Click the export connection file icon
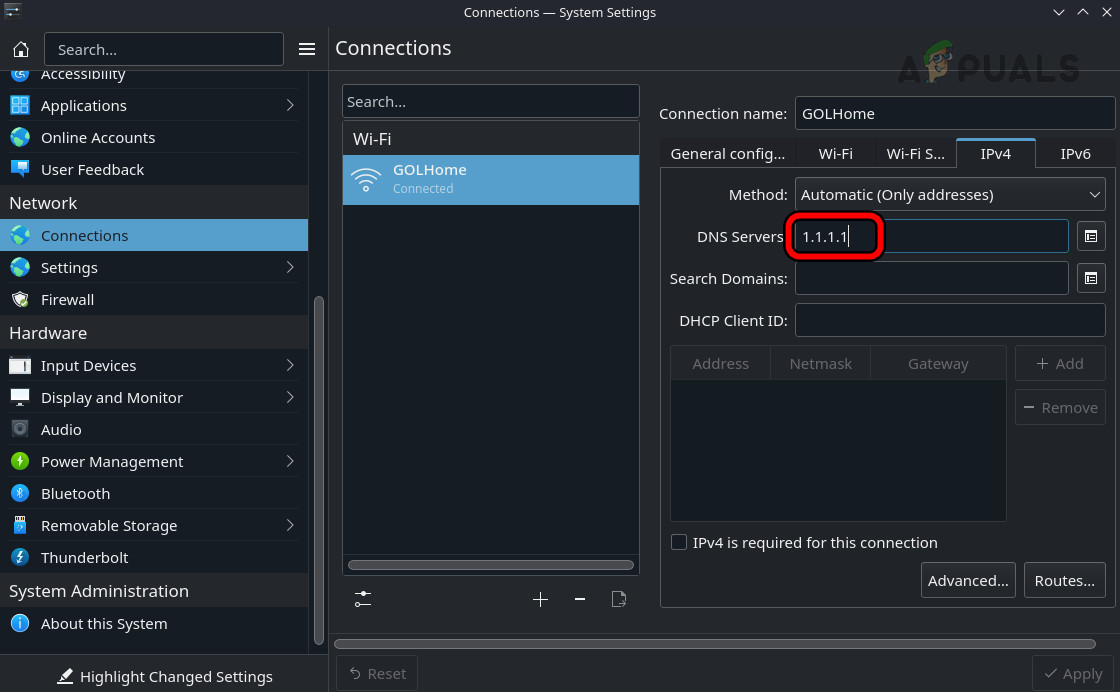Viewport: 1120px width, 692px height. tap(619, 599)
